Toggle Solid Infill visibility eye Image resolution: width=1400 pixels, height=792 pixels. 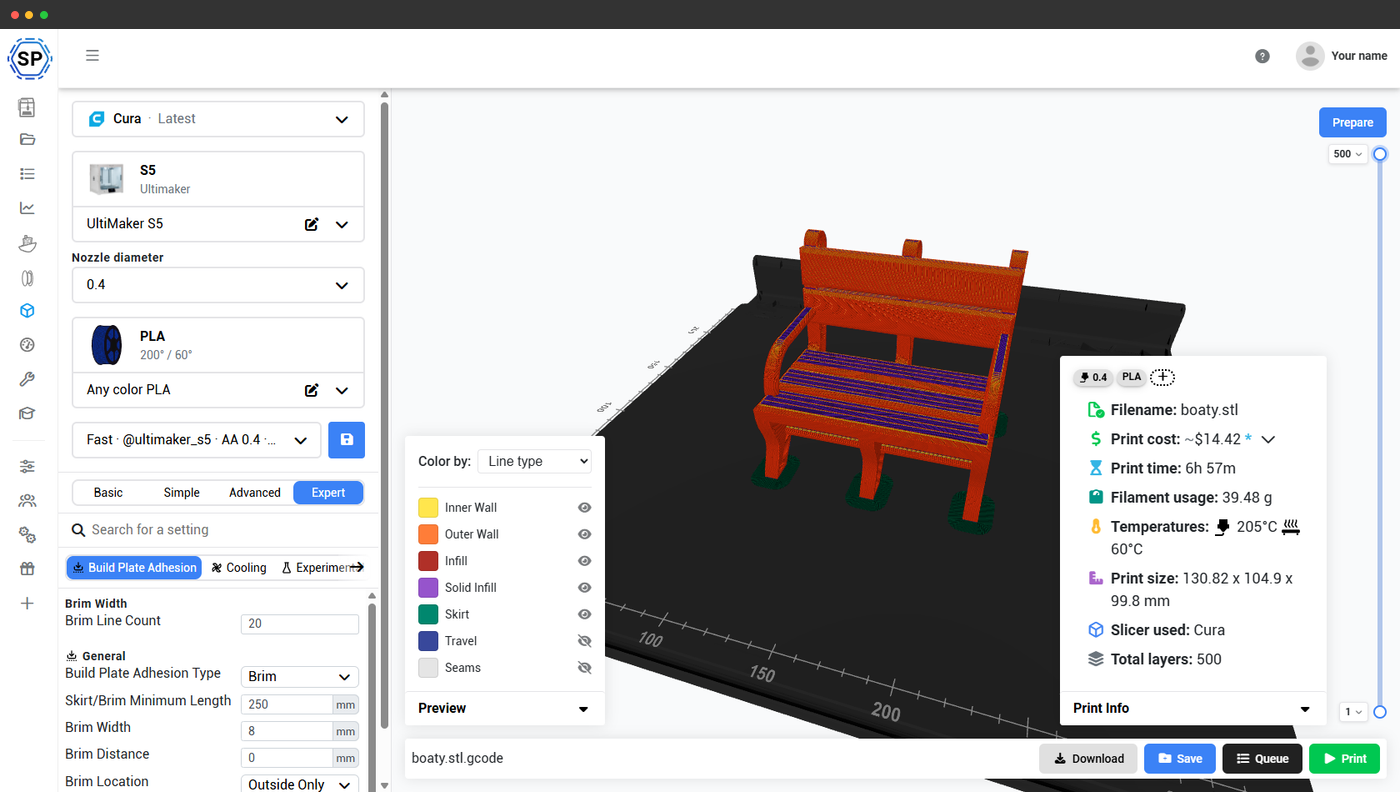(585, 588)
